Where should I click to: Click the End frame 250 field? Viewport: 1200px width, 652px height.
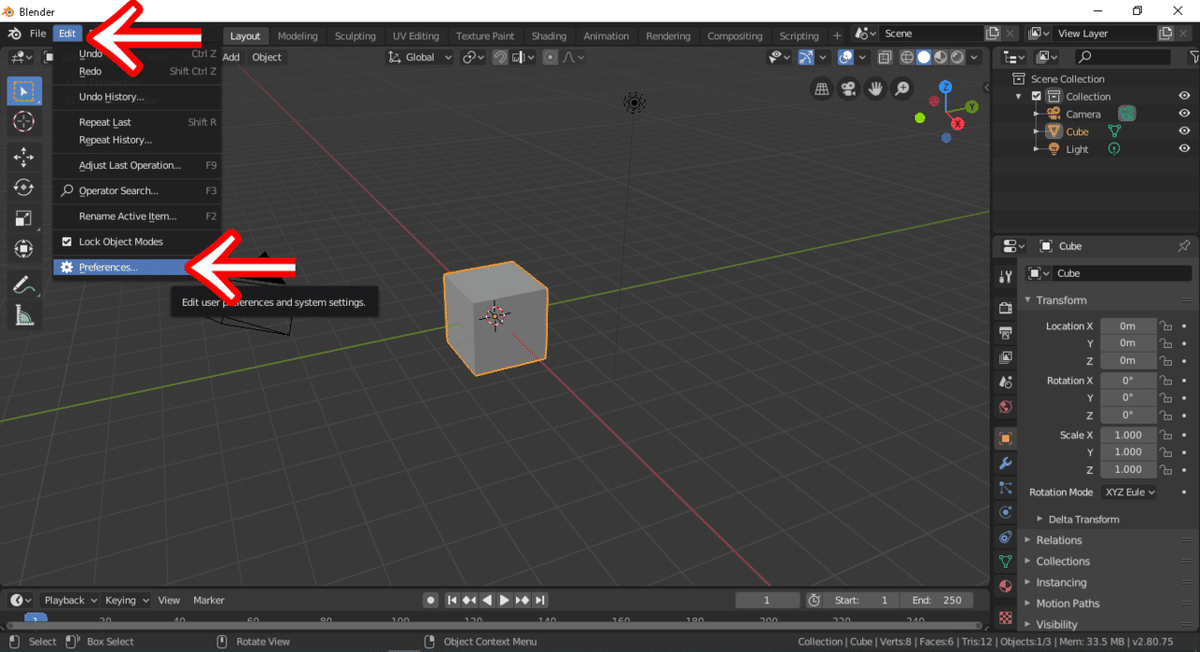(x=935, y=600)
